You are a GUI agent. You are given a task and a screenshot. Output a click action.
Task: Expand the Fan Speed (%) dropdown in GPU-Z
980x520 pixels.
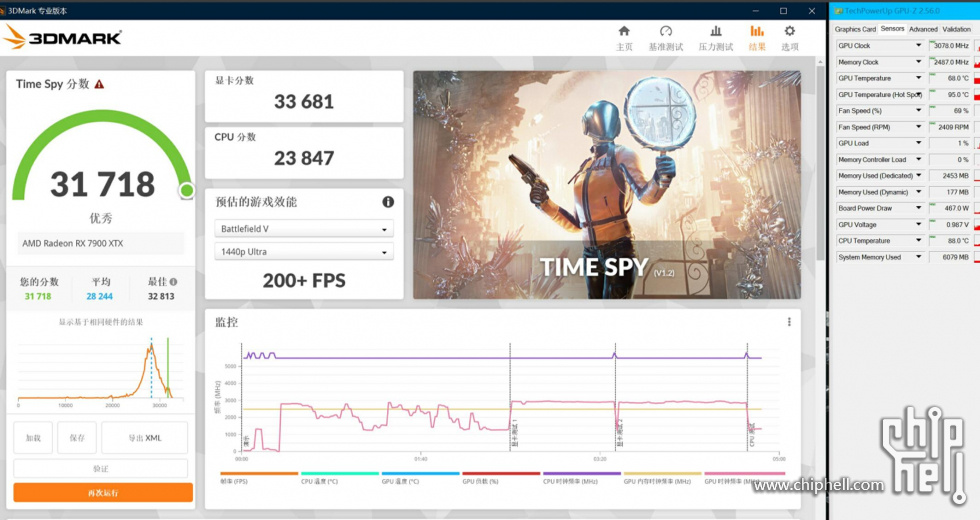(x=918, y=111)
